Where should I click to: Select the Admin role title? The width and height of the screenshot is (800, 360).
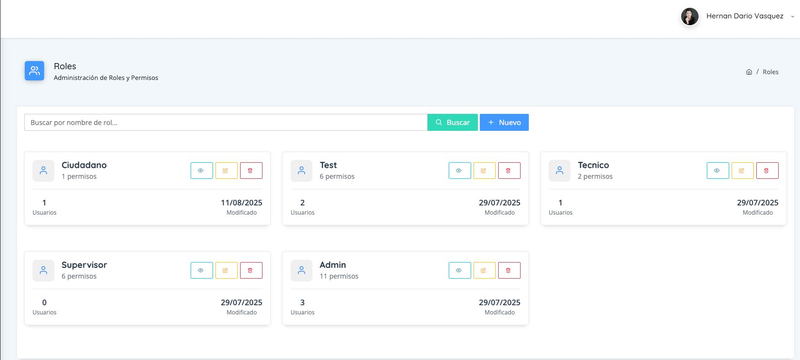[x=333, y=265]
